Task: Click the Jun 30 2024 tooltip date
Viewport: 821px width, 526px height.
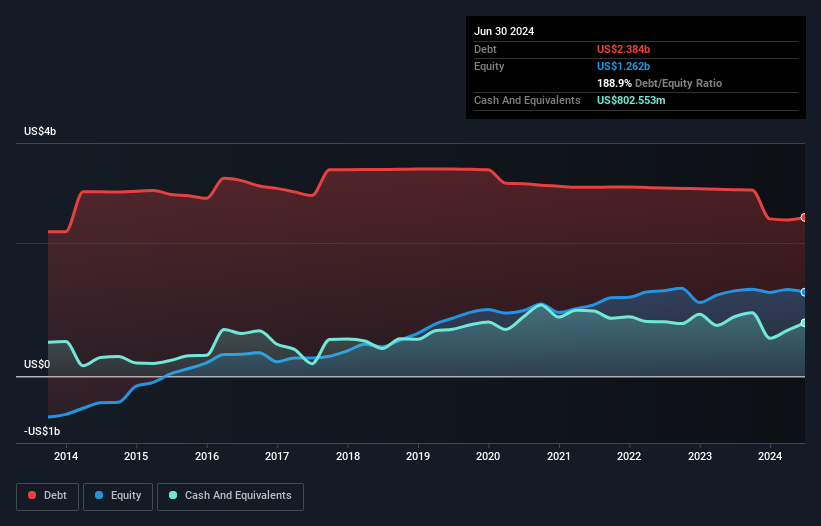Action: (504, 31)
